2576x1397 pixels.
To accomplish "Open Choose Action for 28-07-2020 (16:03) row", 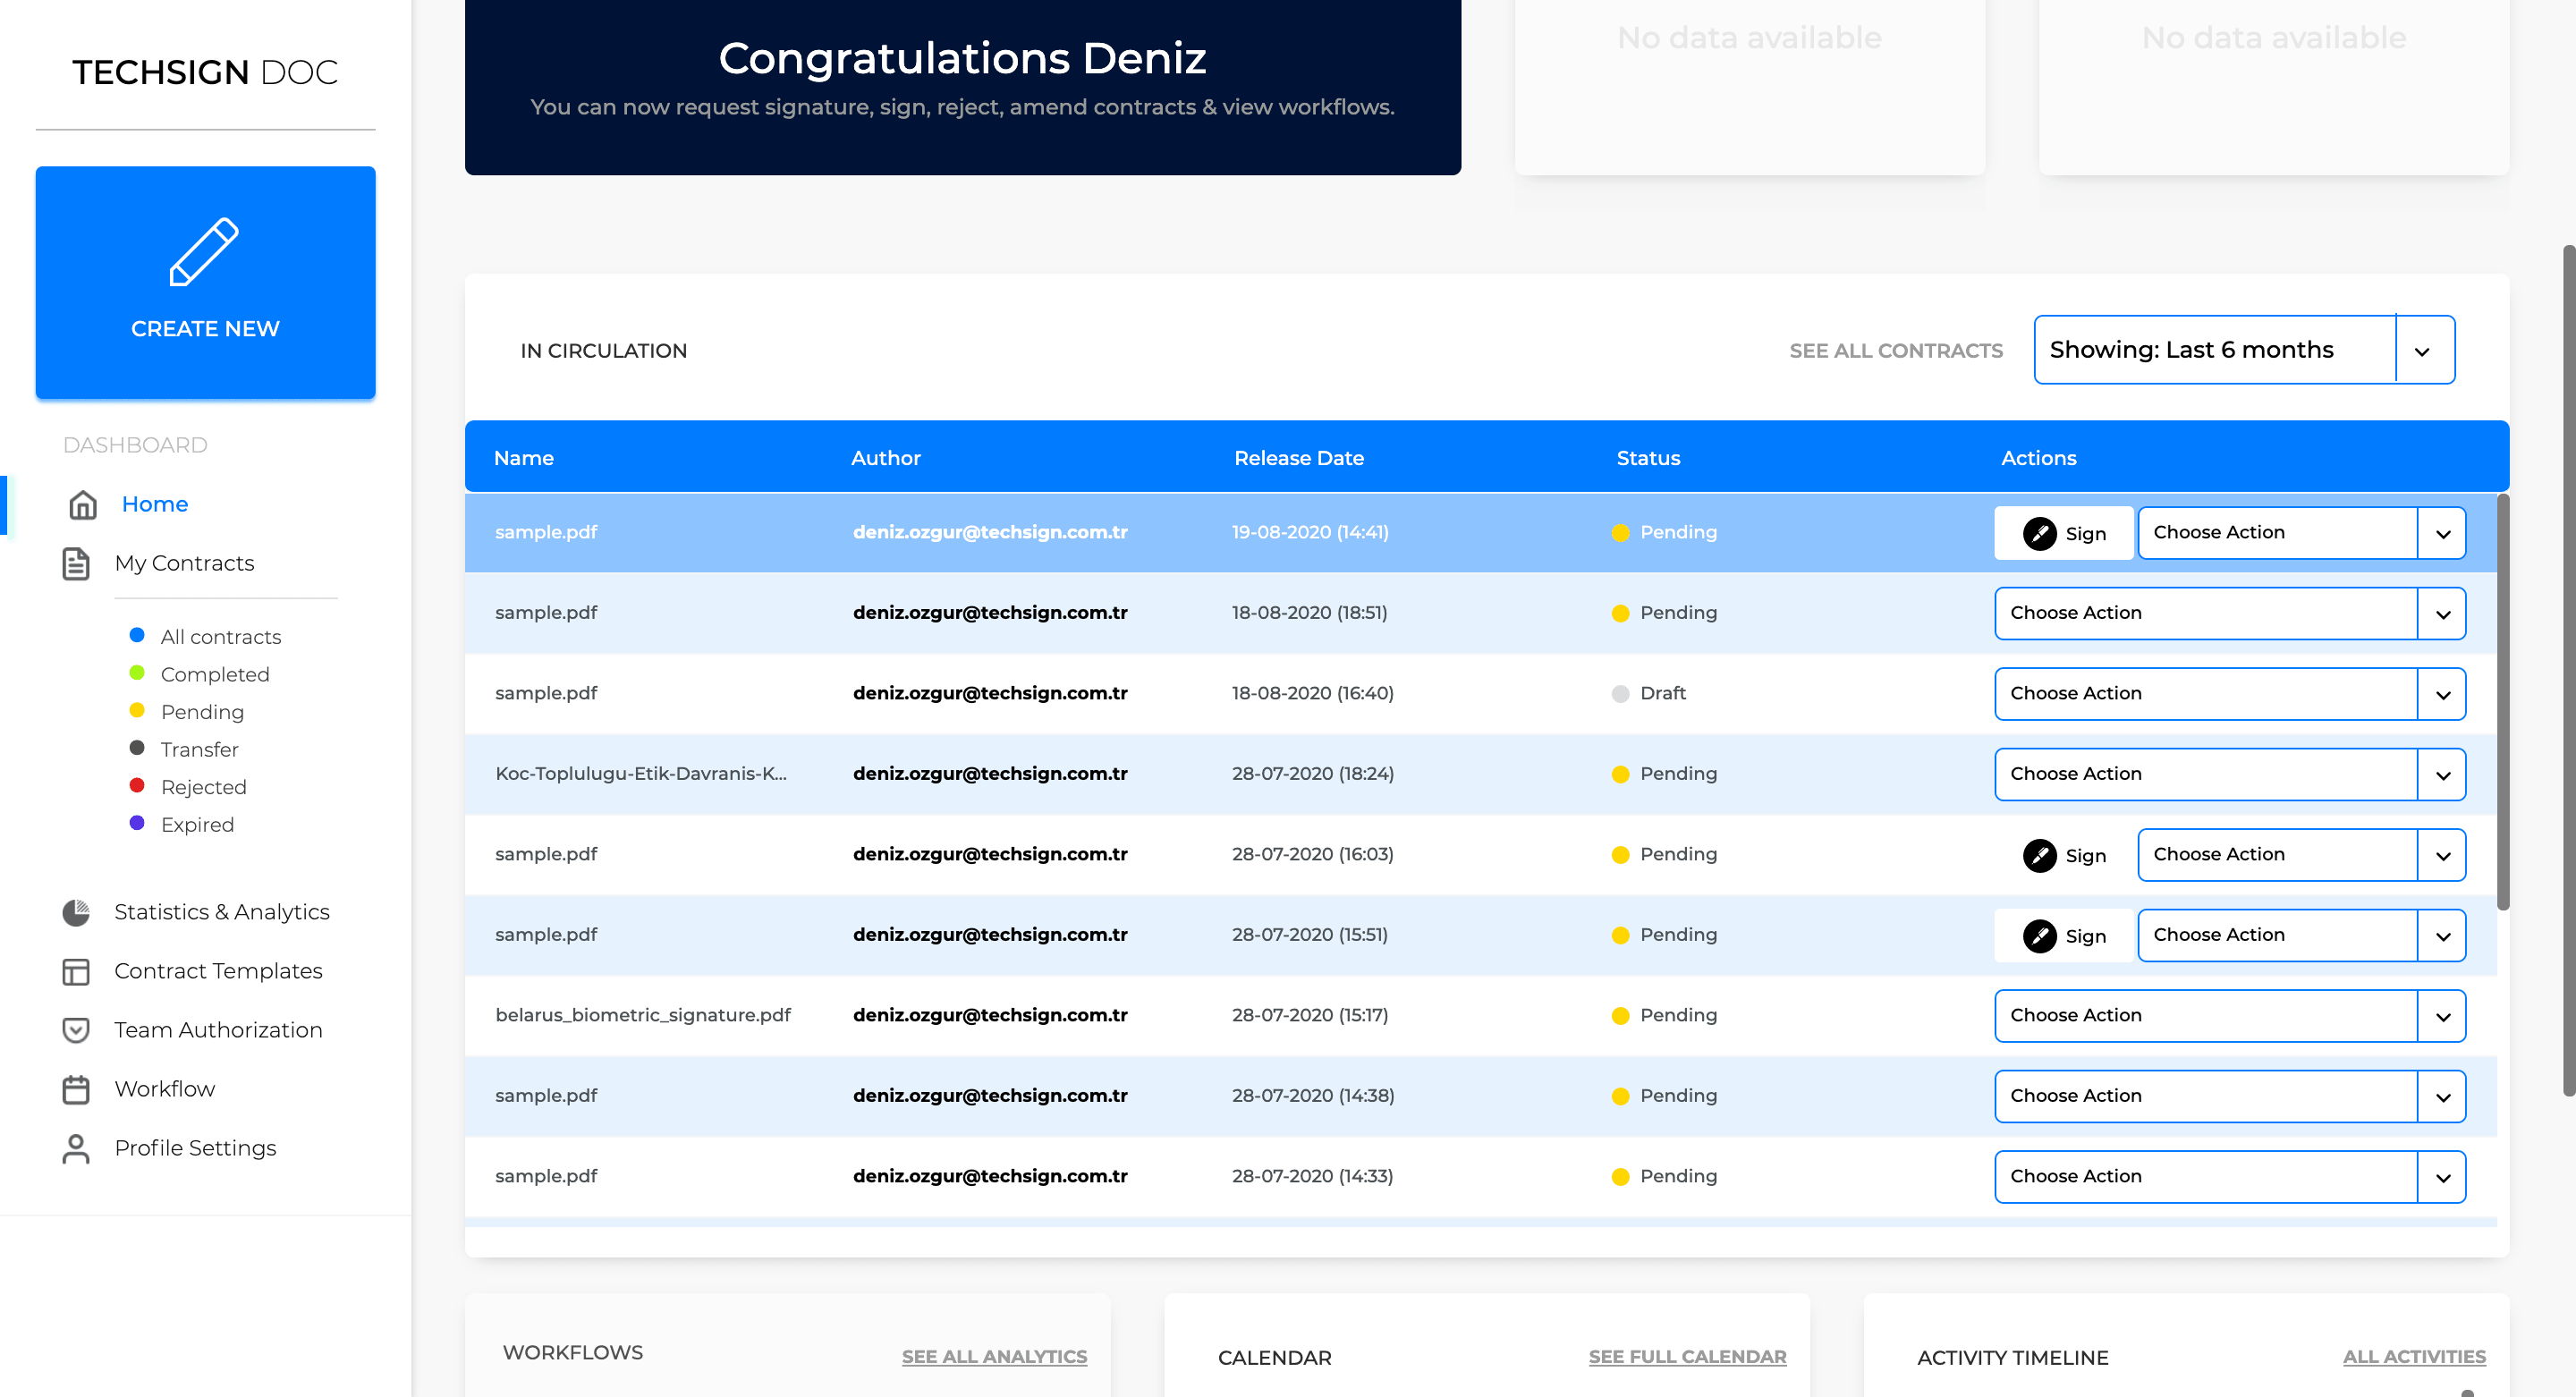I will [2301, 855].
